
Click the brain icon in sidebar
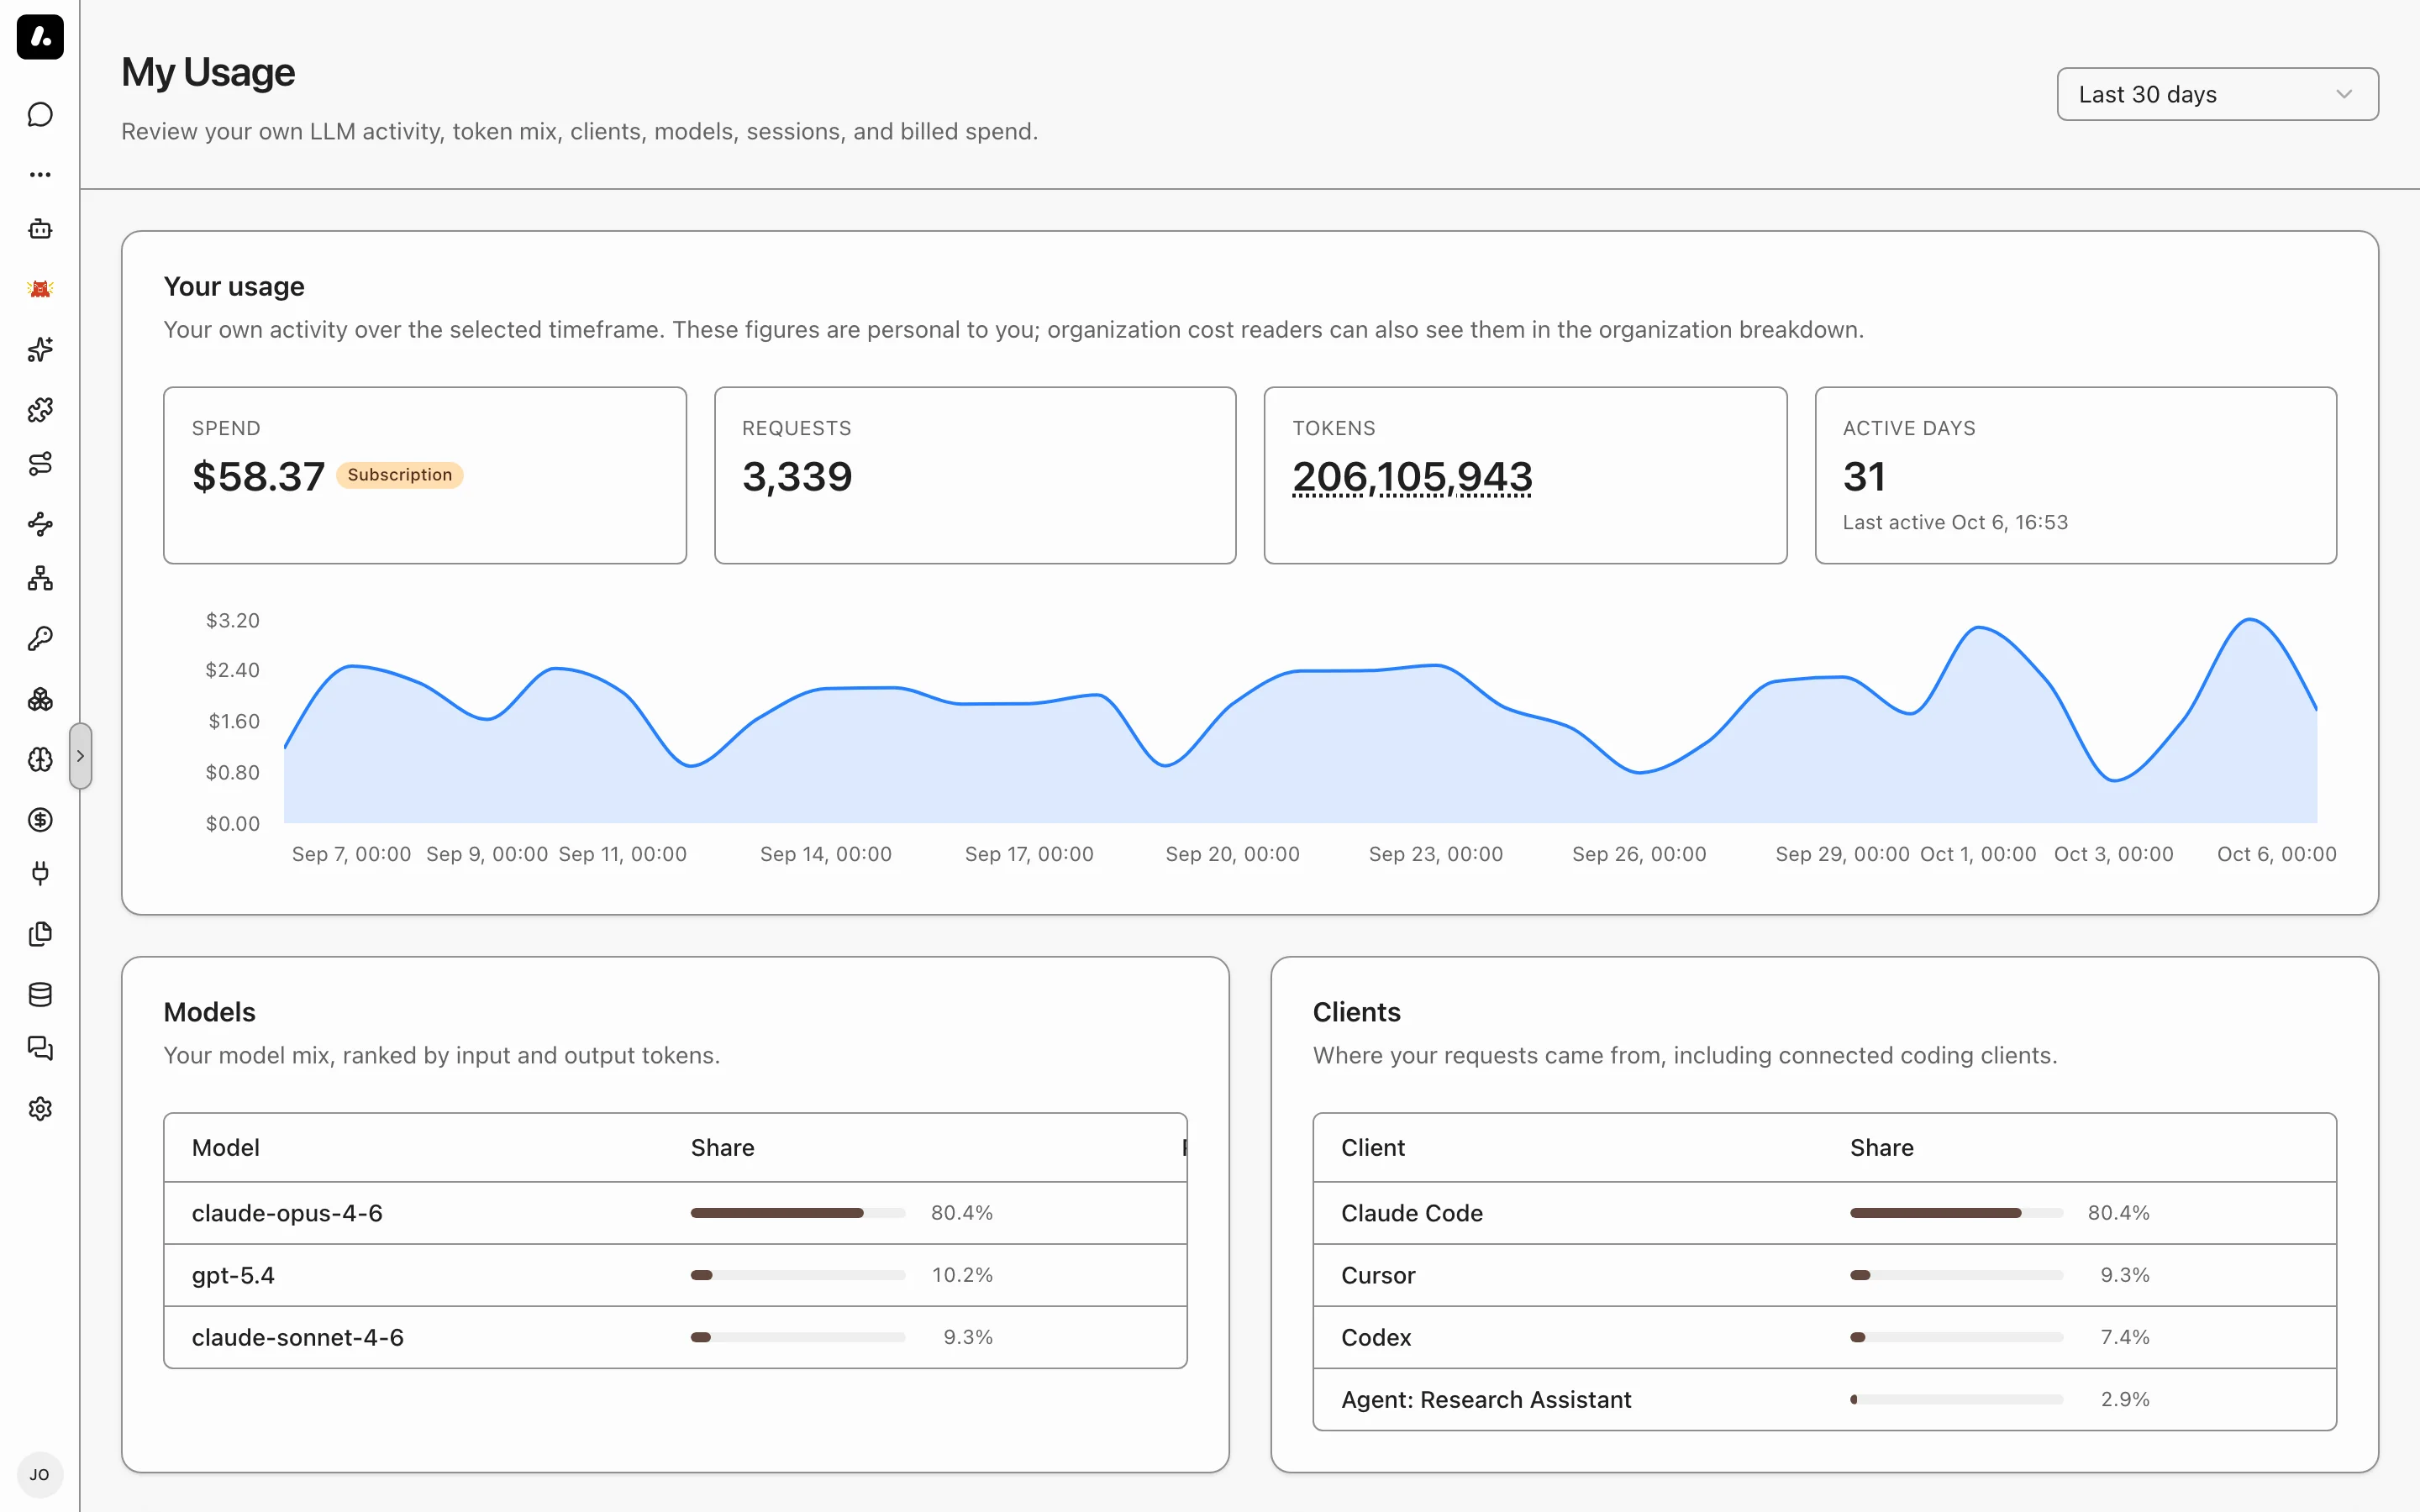[40, 759]
